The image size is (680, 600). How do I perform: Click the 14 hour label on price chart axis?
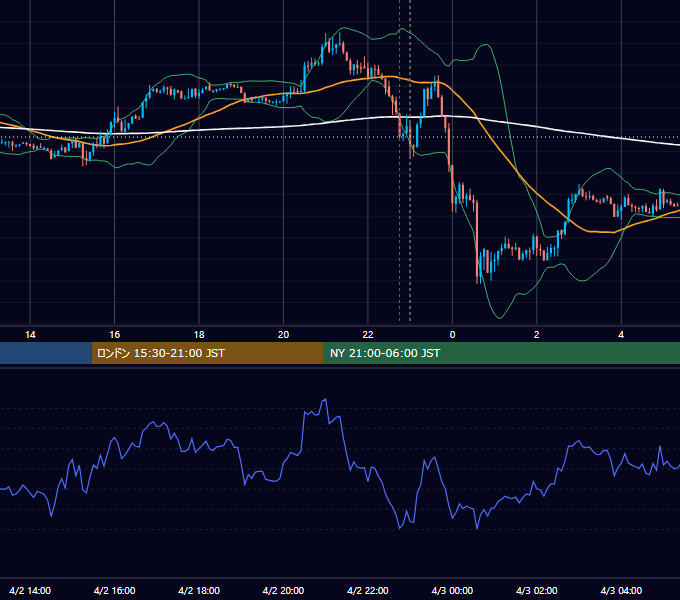(x=30, y=335)
